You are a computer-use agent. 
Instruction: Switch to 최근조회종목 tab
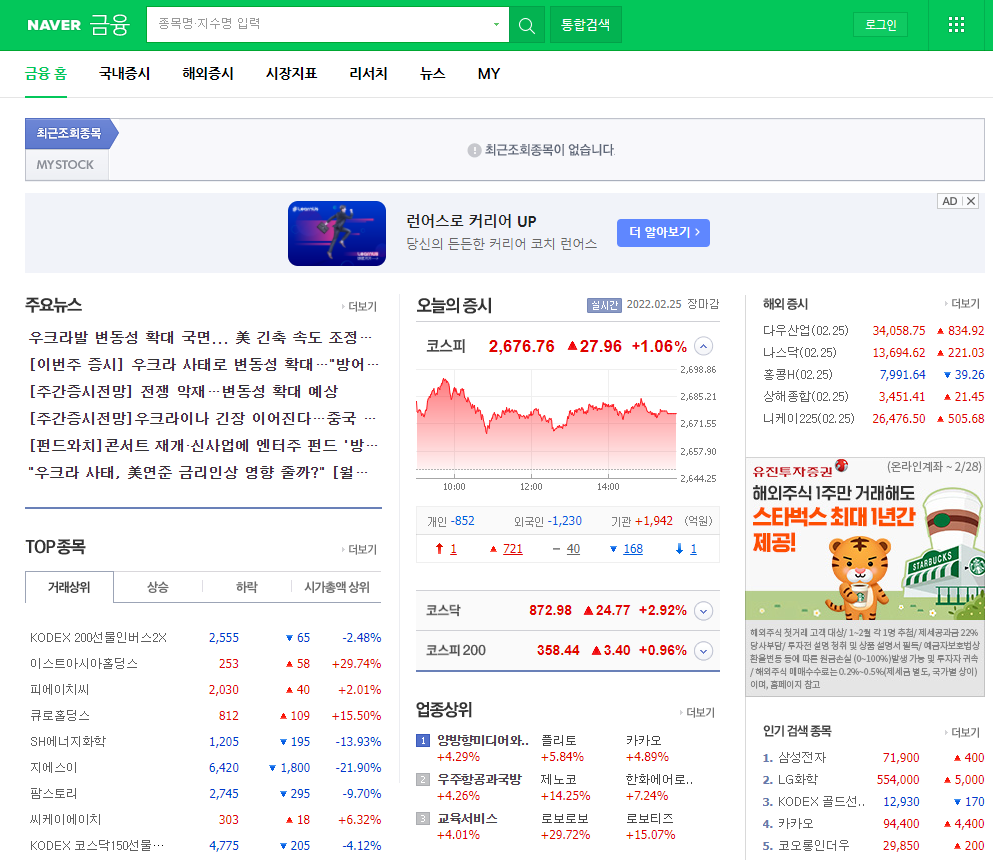(69, 134)
